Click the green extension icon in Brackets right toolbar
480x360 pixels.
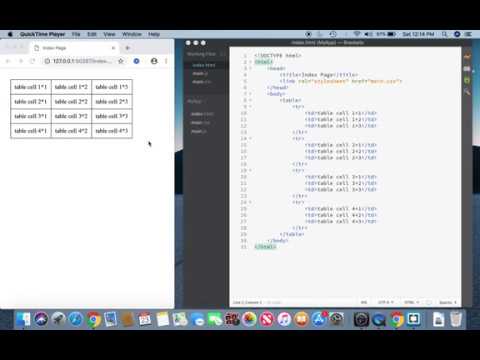point(467,80)
